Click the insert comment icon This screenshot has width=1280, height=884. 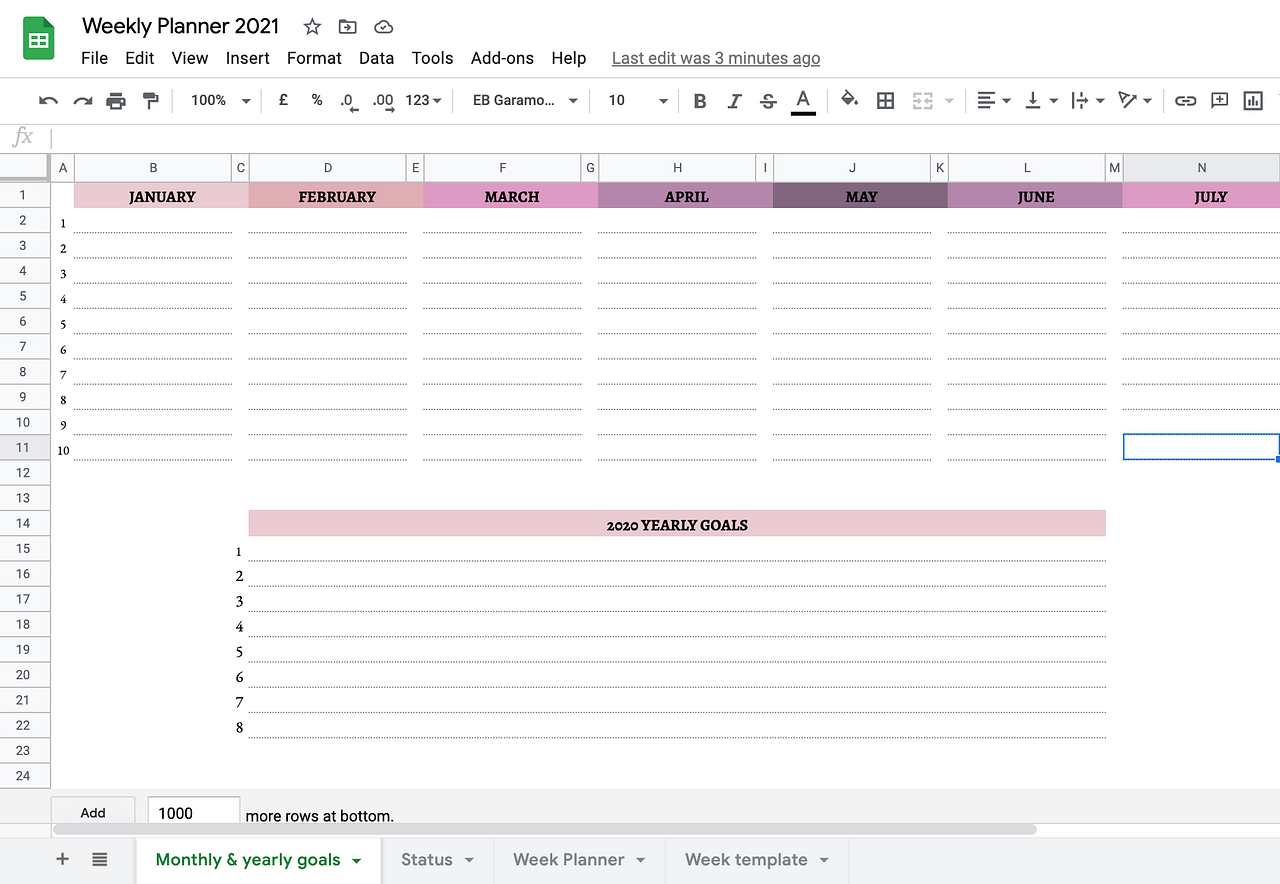1218,100
